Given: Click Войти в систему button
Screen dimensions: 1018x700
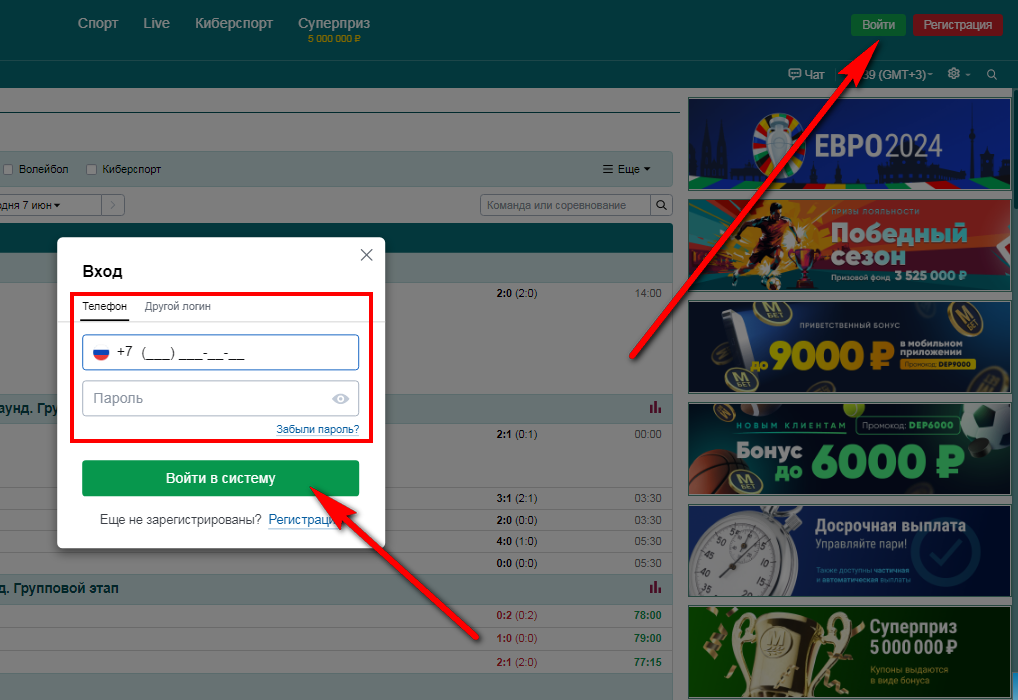Looking at the screenshot, I should 220,478.
